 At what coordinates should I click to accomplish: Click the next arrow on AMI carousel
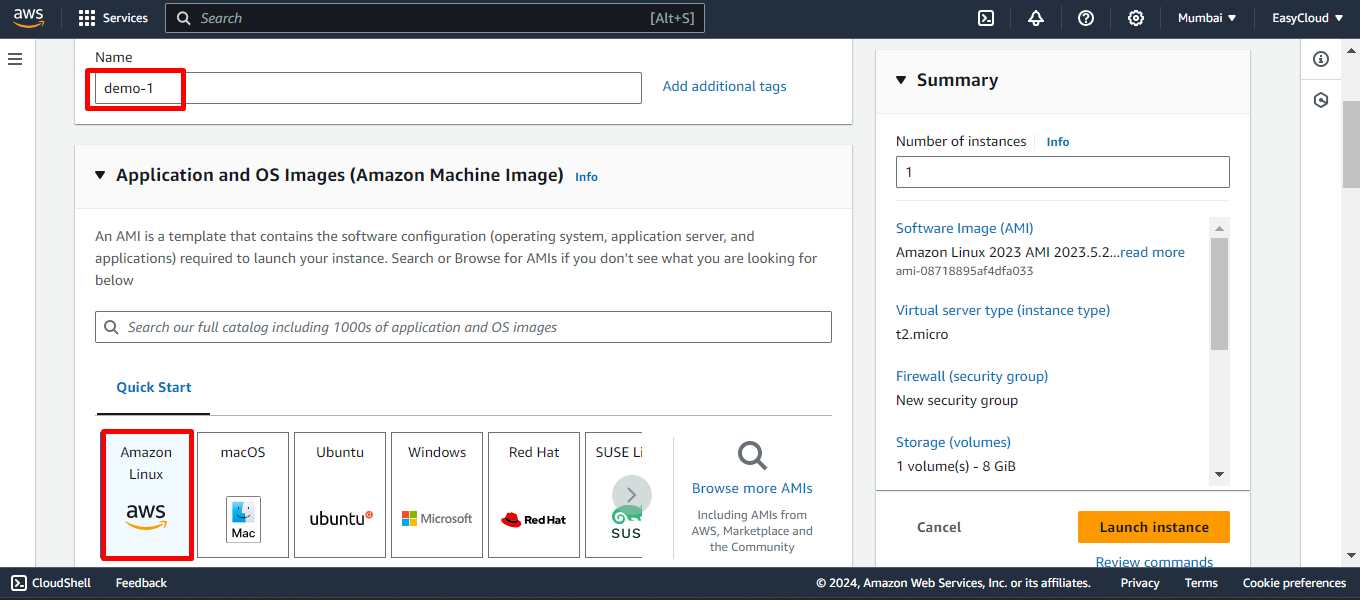[632, 495]
